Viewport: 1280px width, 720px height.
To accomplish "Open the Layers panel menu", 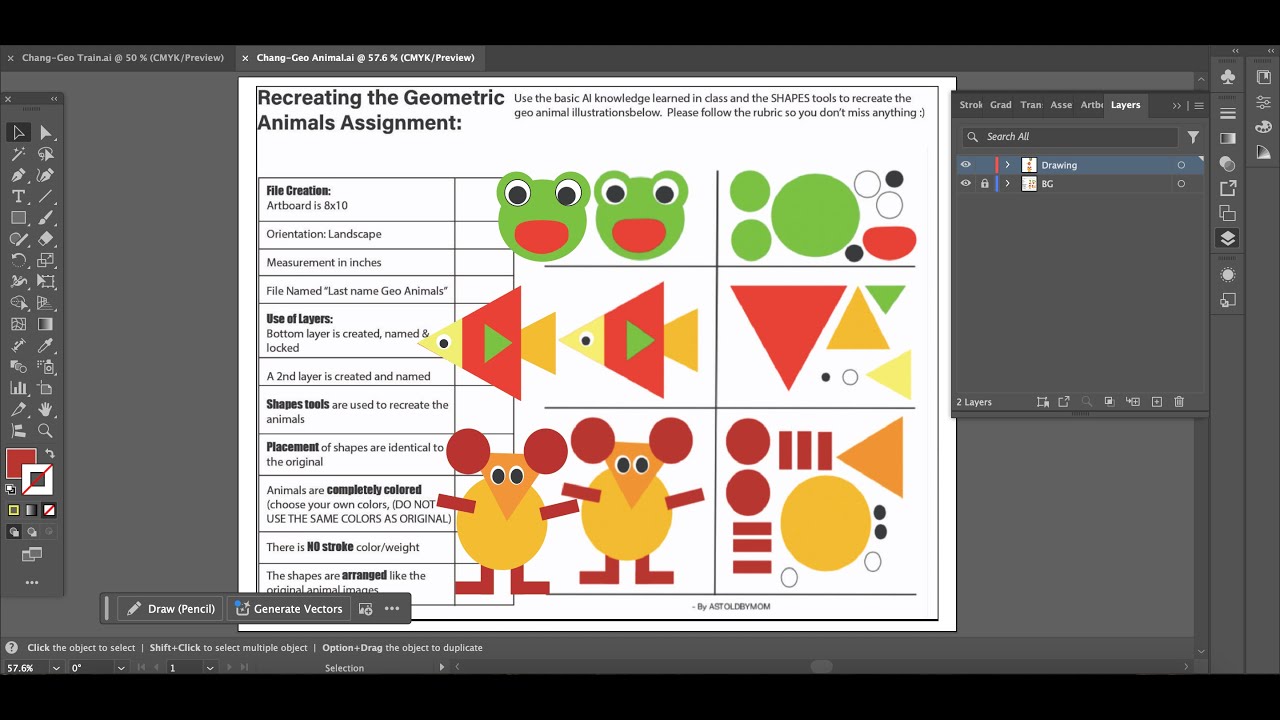I will tap(1199, 105).
